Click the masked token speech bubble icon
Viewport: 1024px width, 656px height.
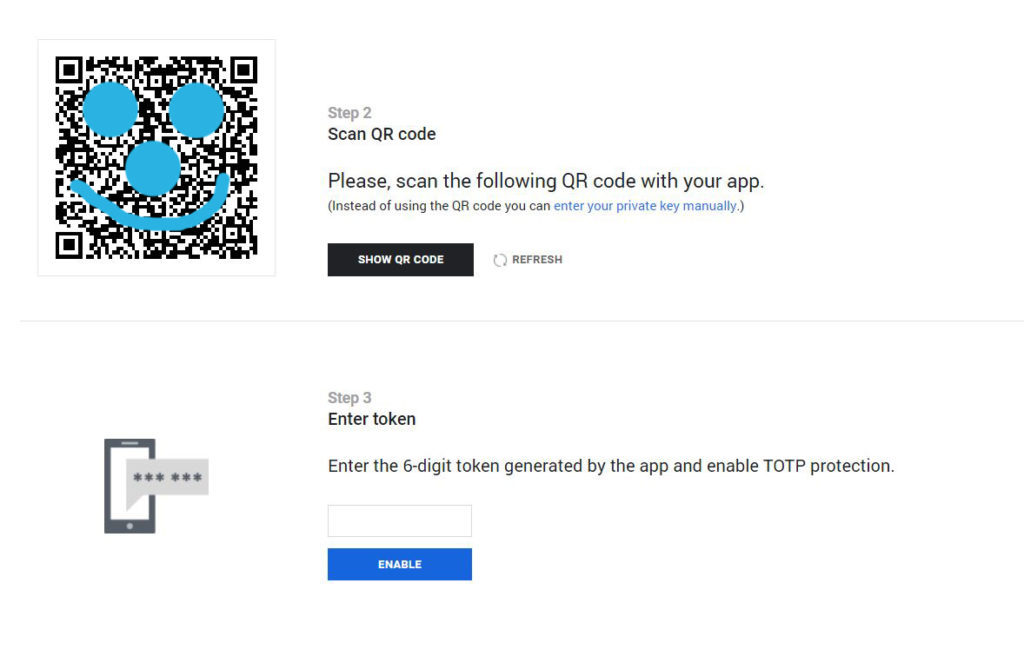167,478
